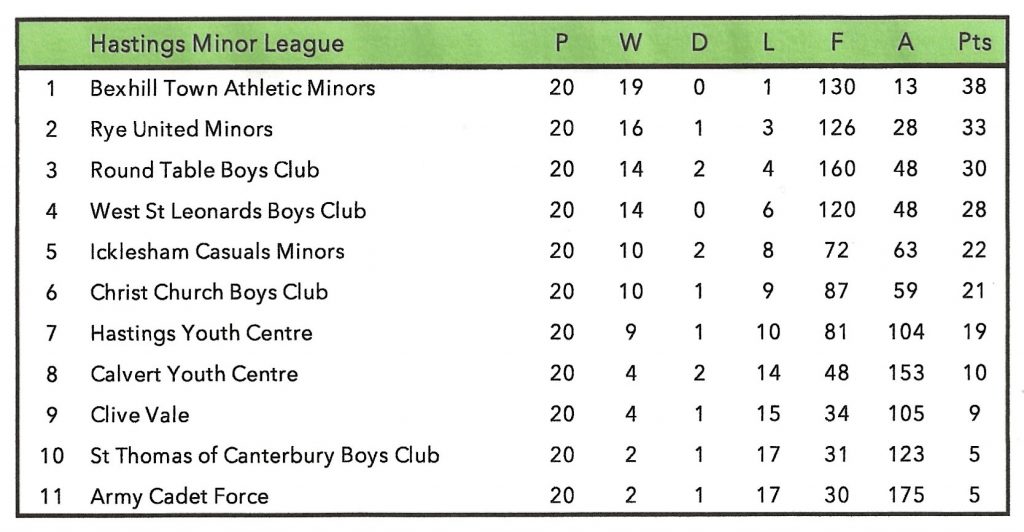Select West St Leonards Boys Club
This screenshot has height=532, width=1024.
coord(228,211)
